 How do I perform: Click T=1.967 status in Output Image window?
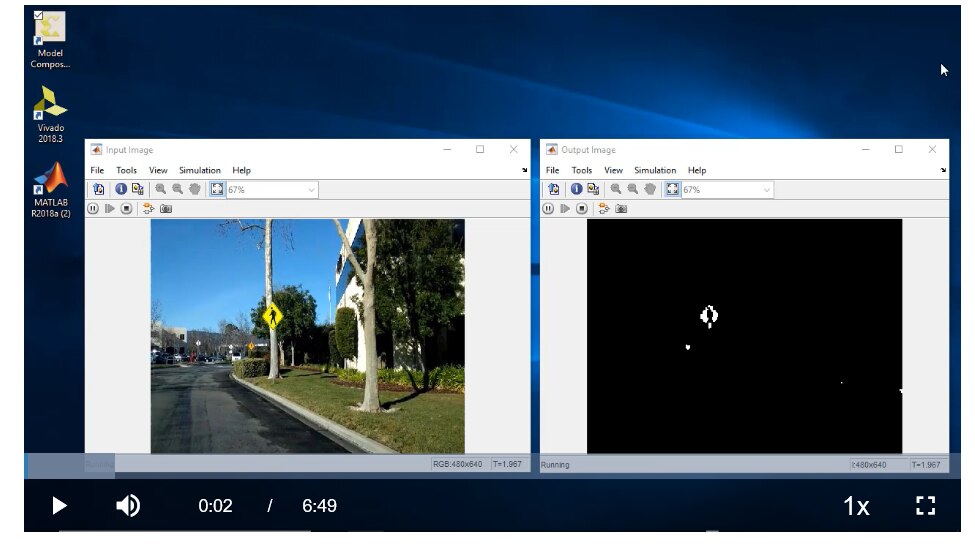click(x=925, y=464)
